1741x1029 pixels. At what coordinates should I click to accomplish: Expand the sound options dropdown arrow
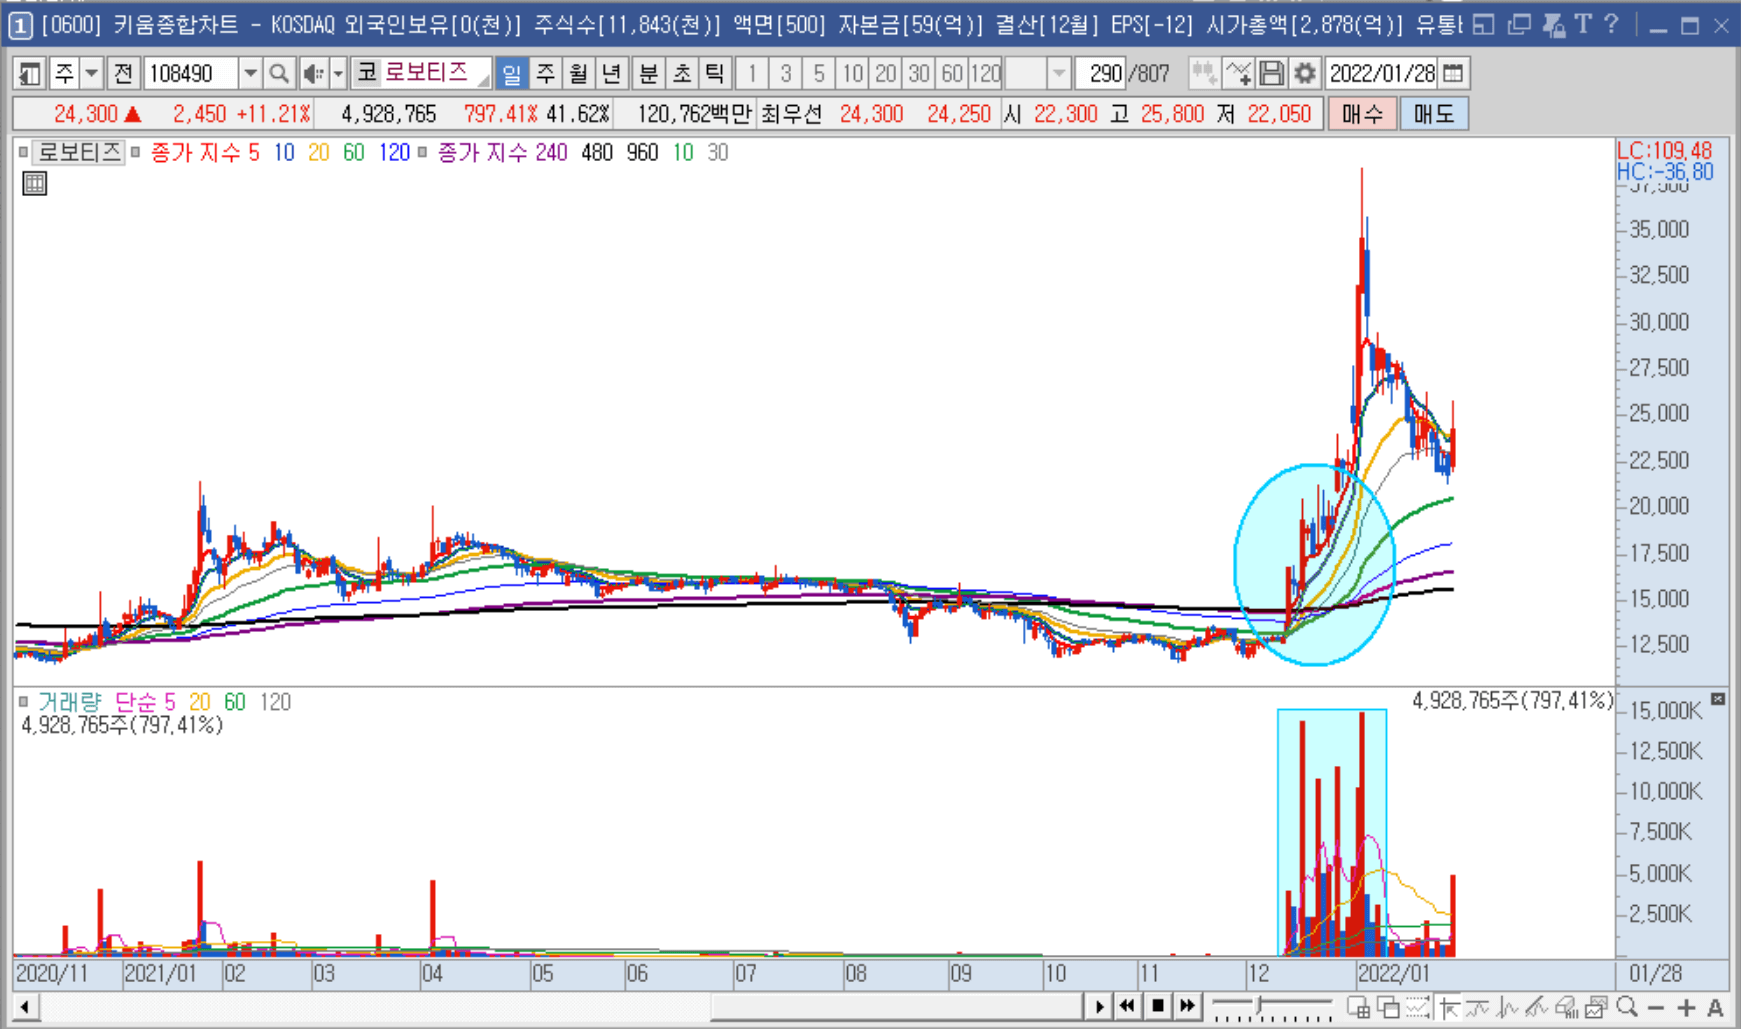tap(338, 73)
